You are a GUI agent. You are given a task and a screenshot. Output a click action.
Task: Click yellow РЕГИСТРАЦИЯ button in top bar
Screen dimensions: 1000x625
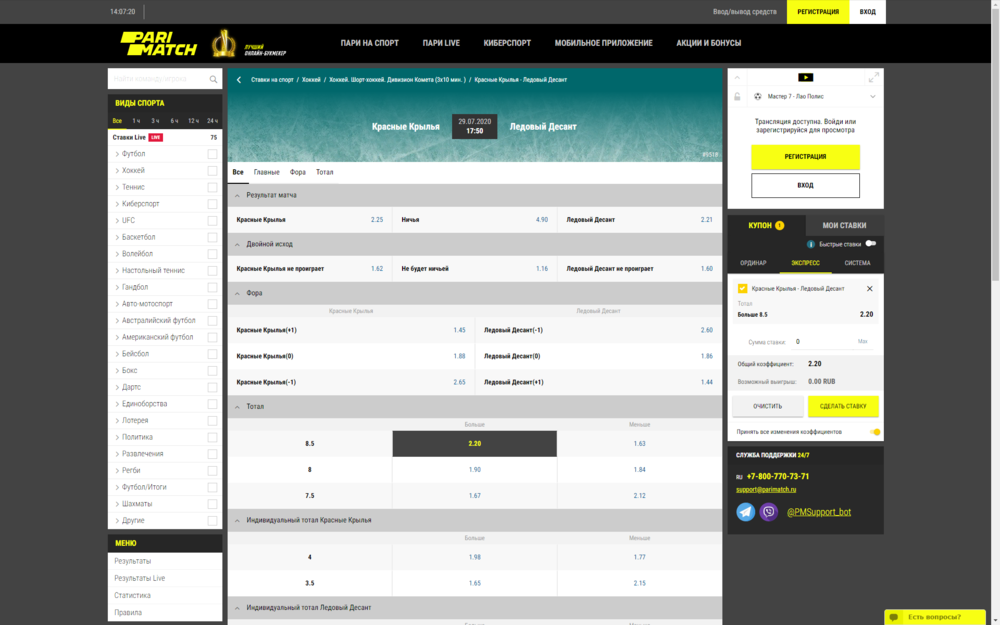(x=818, y=11)
